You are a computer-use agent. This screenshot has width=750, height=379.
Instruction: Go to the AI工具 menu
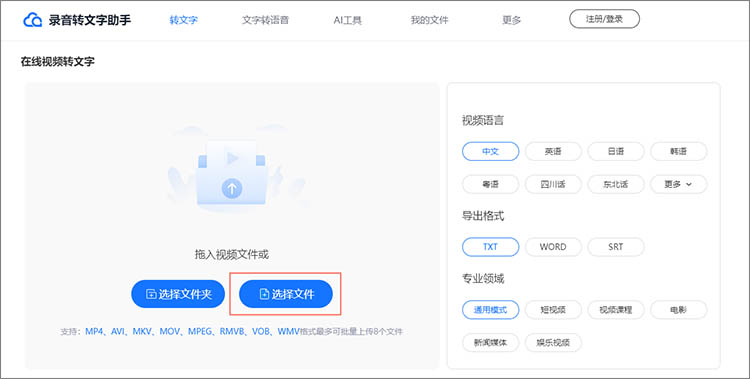(348, 20)
